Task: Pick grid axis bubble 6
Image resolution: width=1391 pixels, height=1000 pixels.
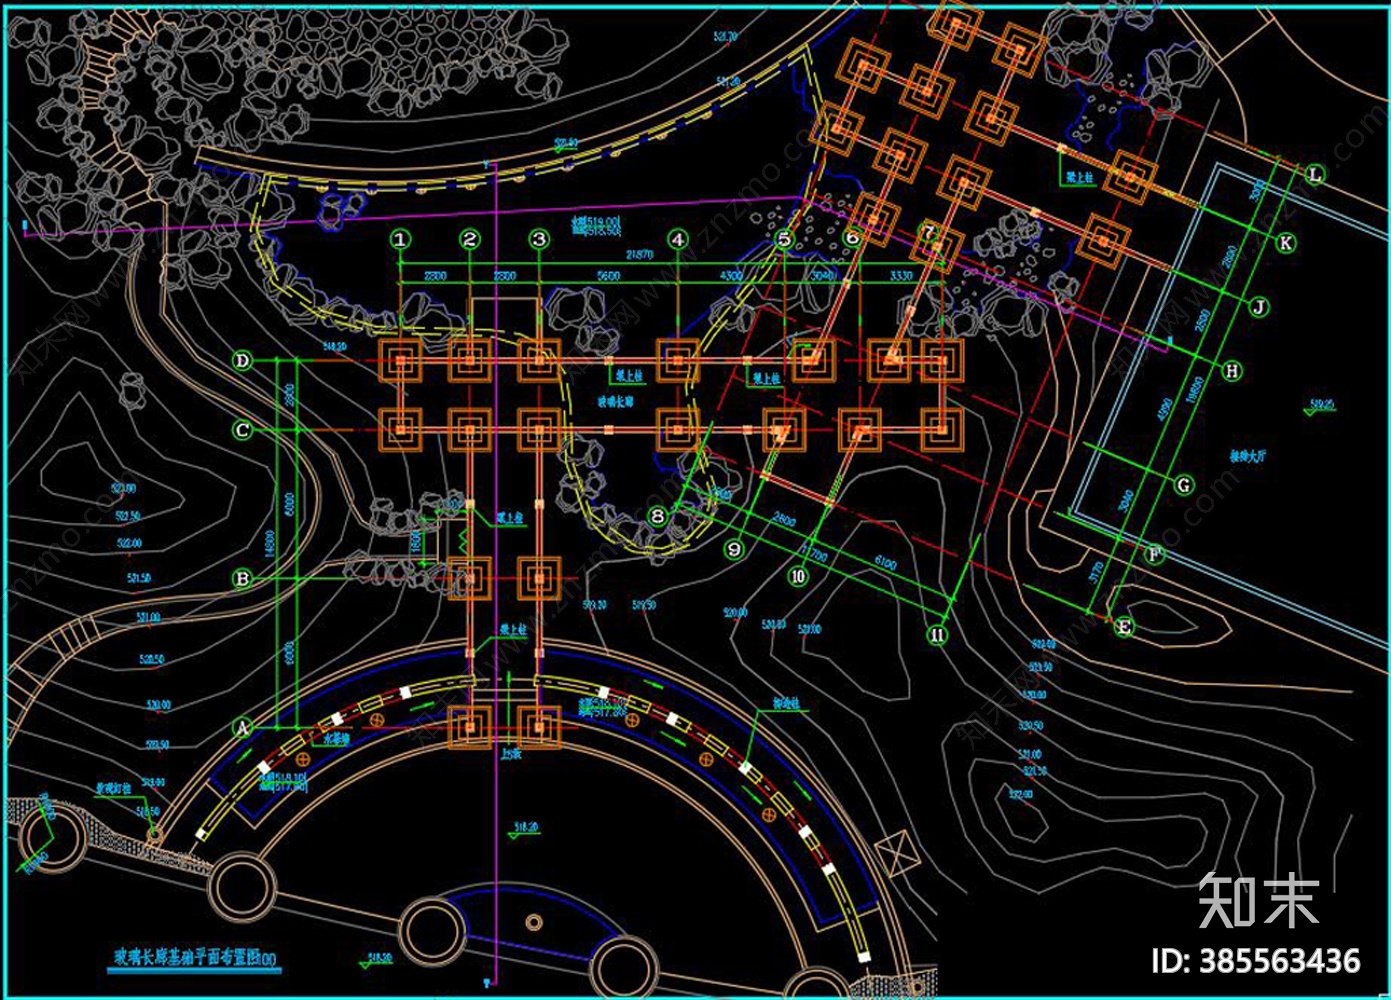Action: pos(852,238)
